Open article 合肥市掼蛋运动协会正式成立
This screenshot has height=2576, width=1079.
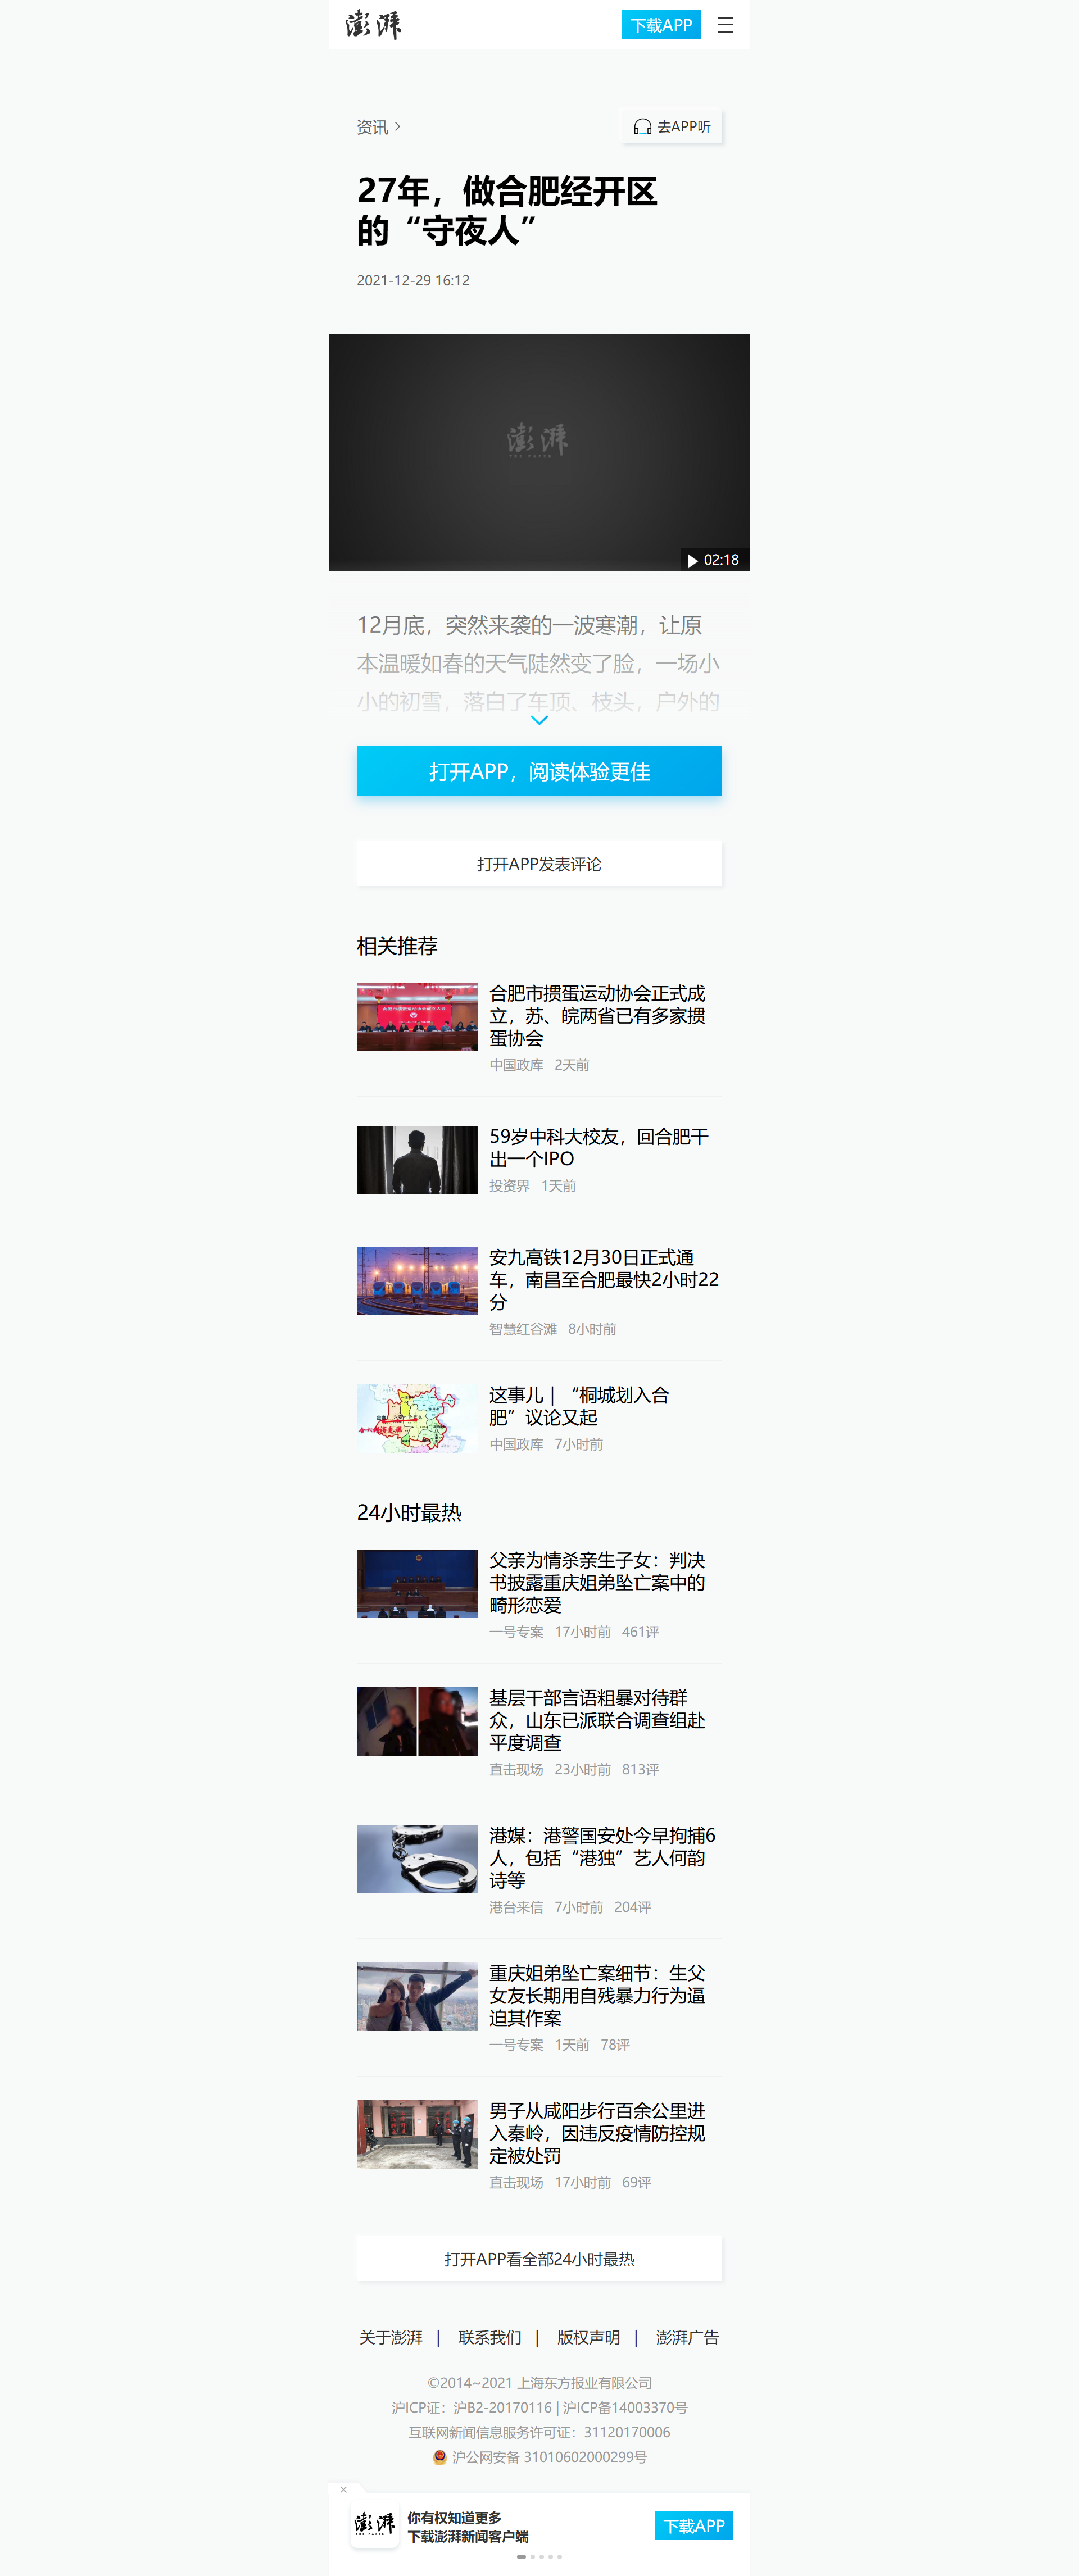click(x=598, y=1015)
